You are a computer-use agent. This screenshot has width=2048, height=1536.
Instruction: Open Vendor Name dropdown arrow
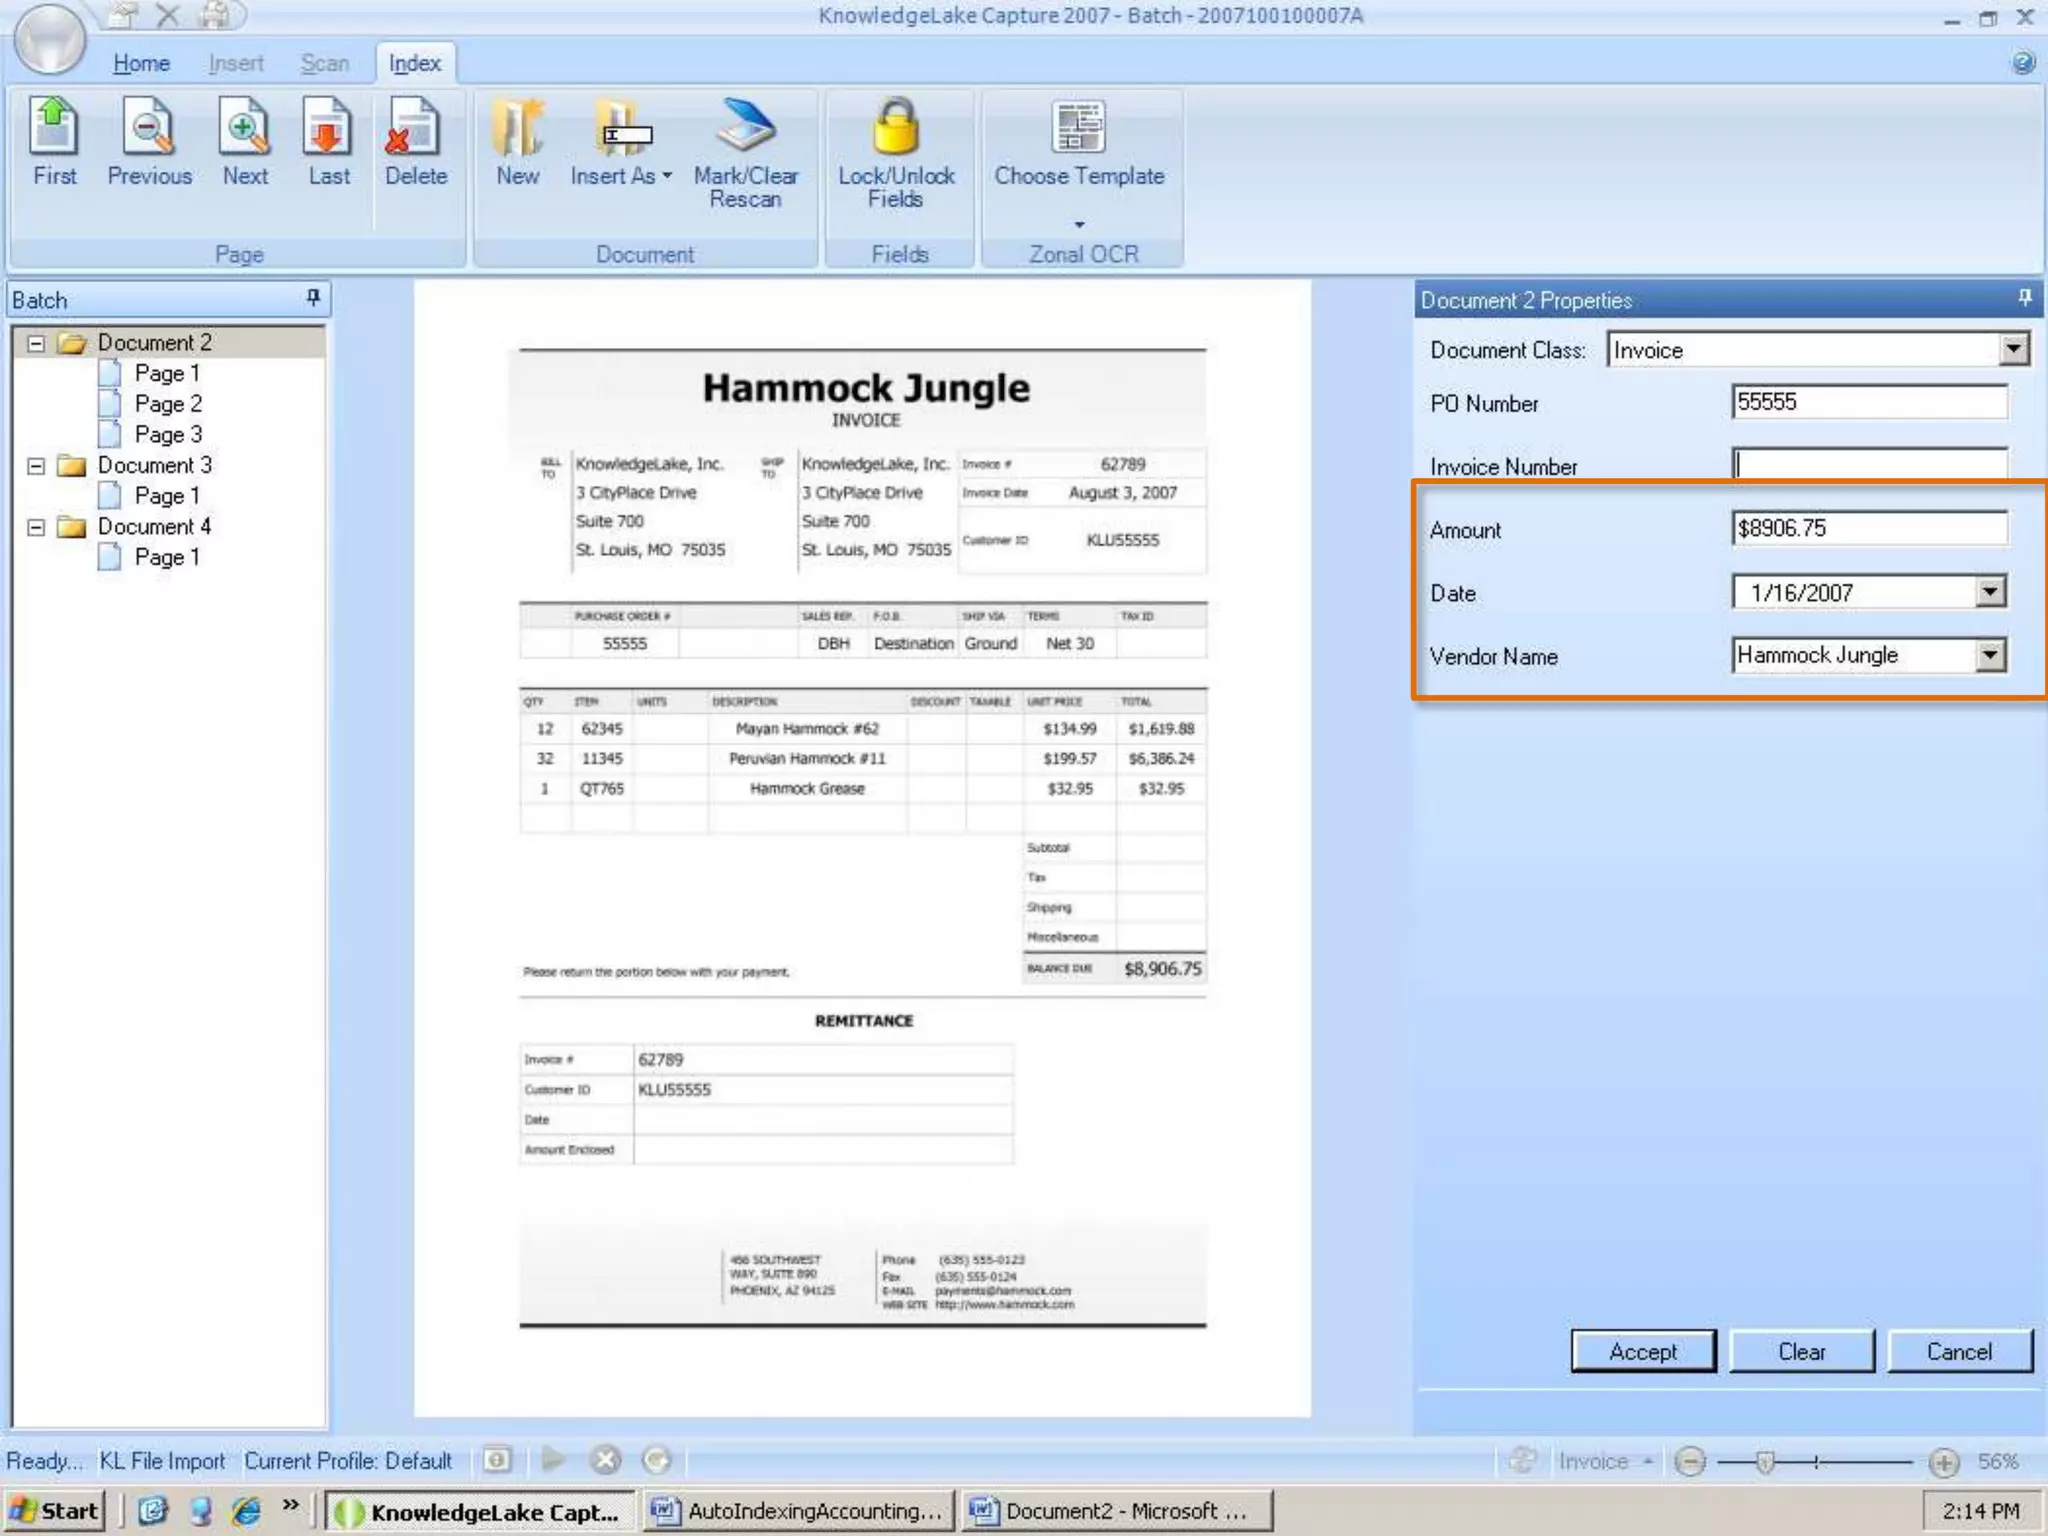[x=1990, y=656]
